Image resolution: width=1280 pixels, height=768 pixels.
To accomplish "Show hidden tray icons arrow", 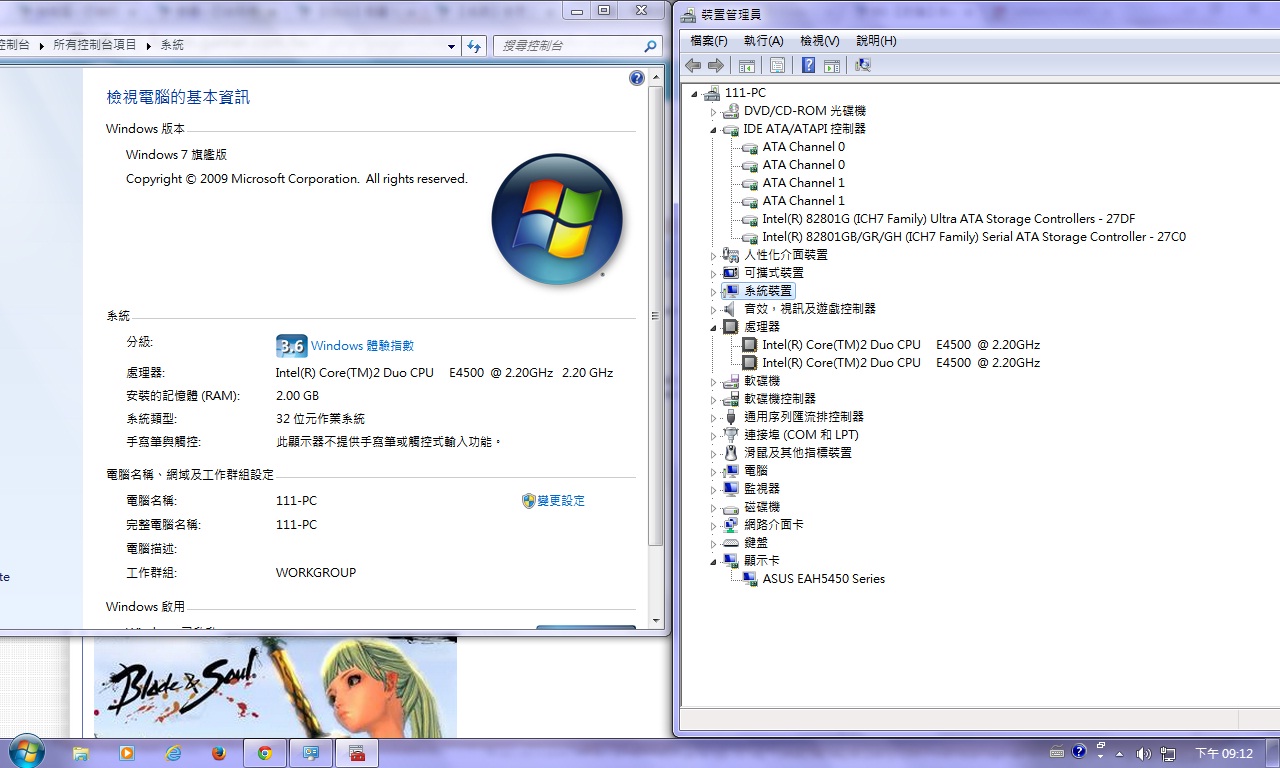I will coord(1119,753).
